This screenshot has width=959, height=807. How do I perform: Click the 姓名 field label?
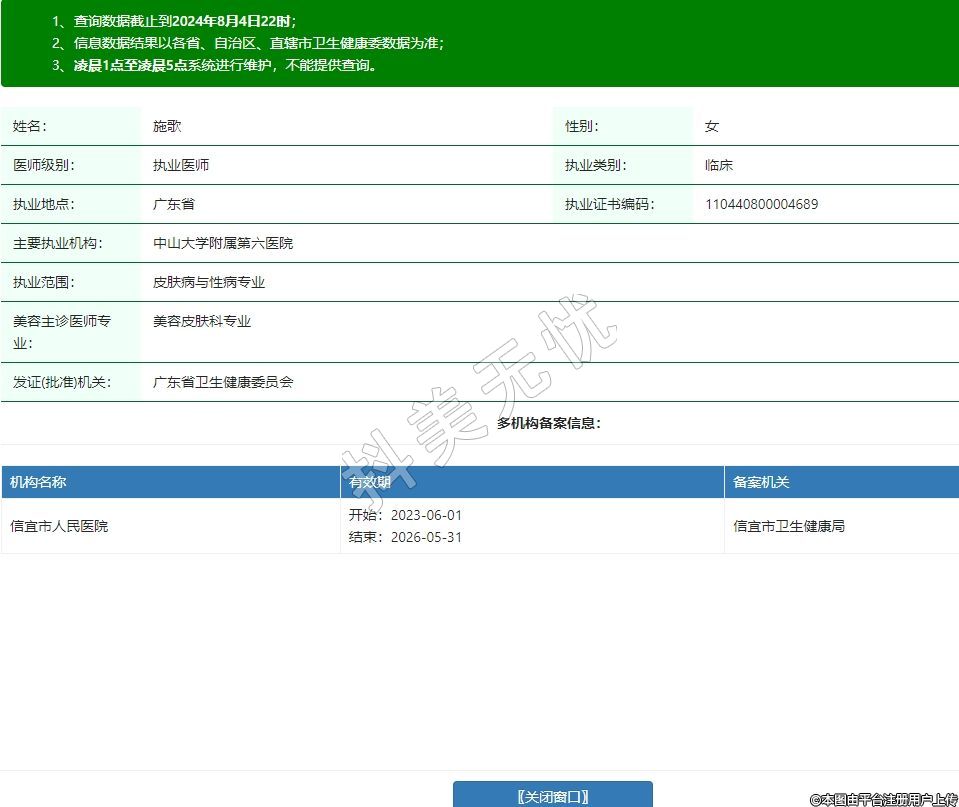tap(29, 126)
